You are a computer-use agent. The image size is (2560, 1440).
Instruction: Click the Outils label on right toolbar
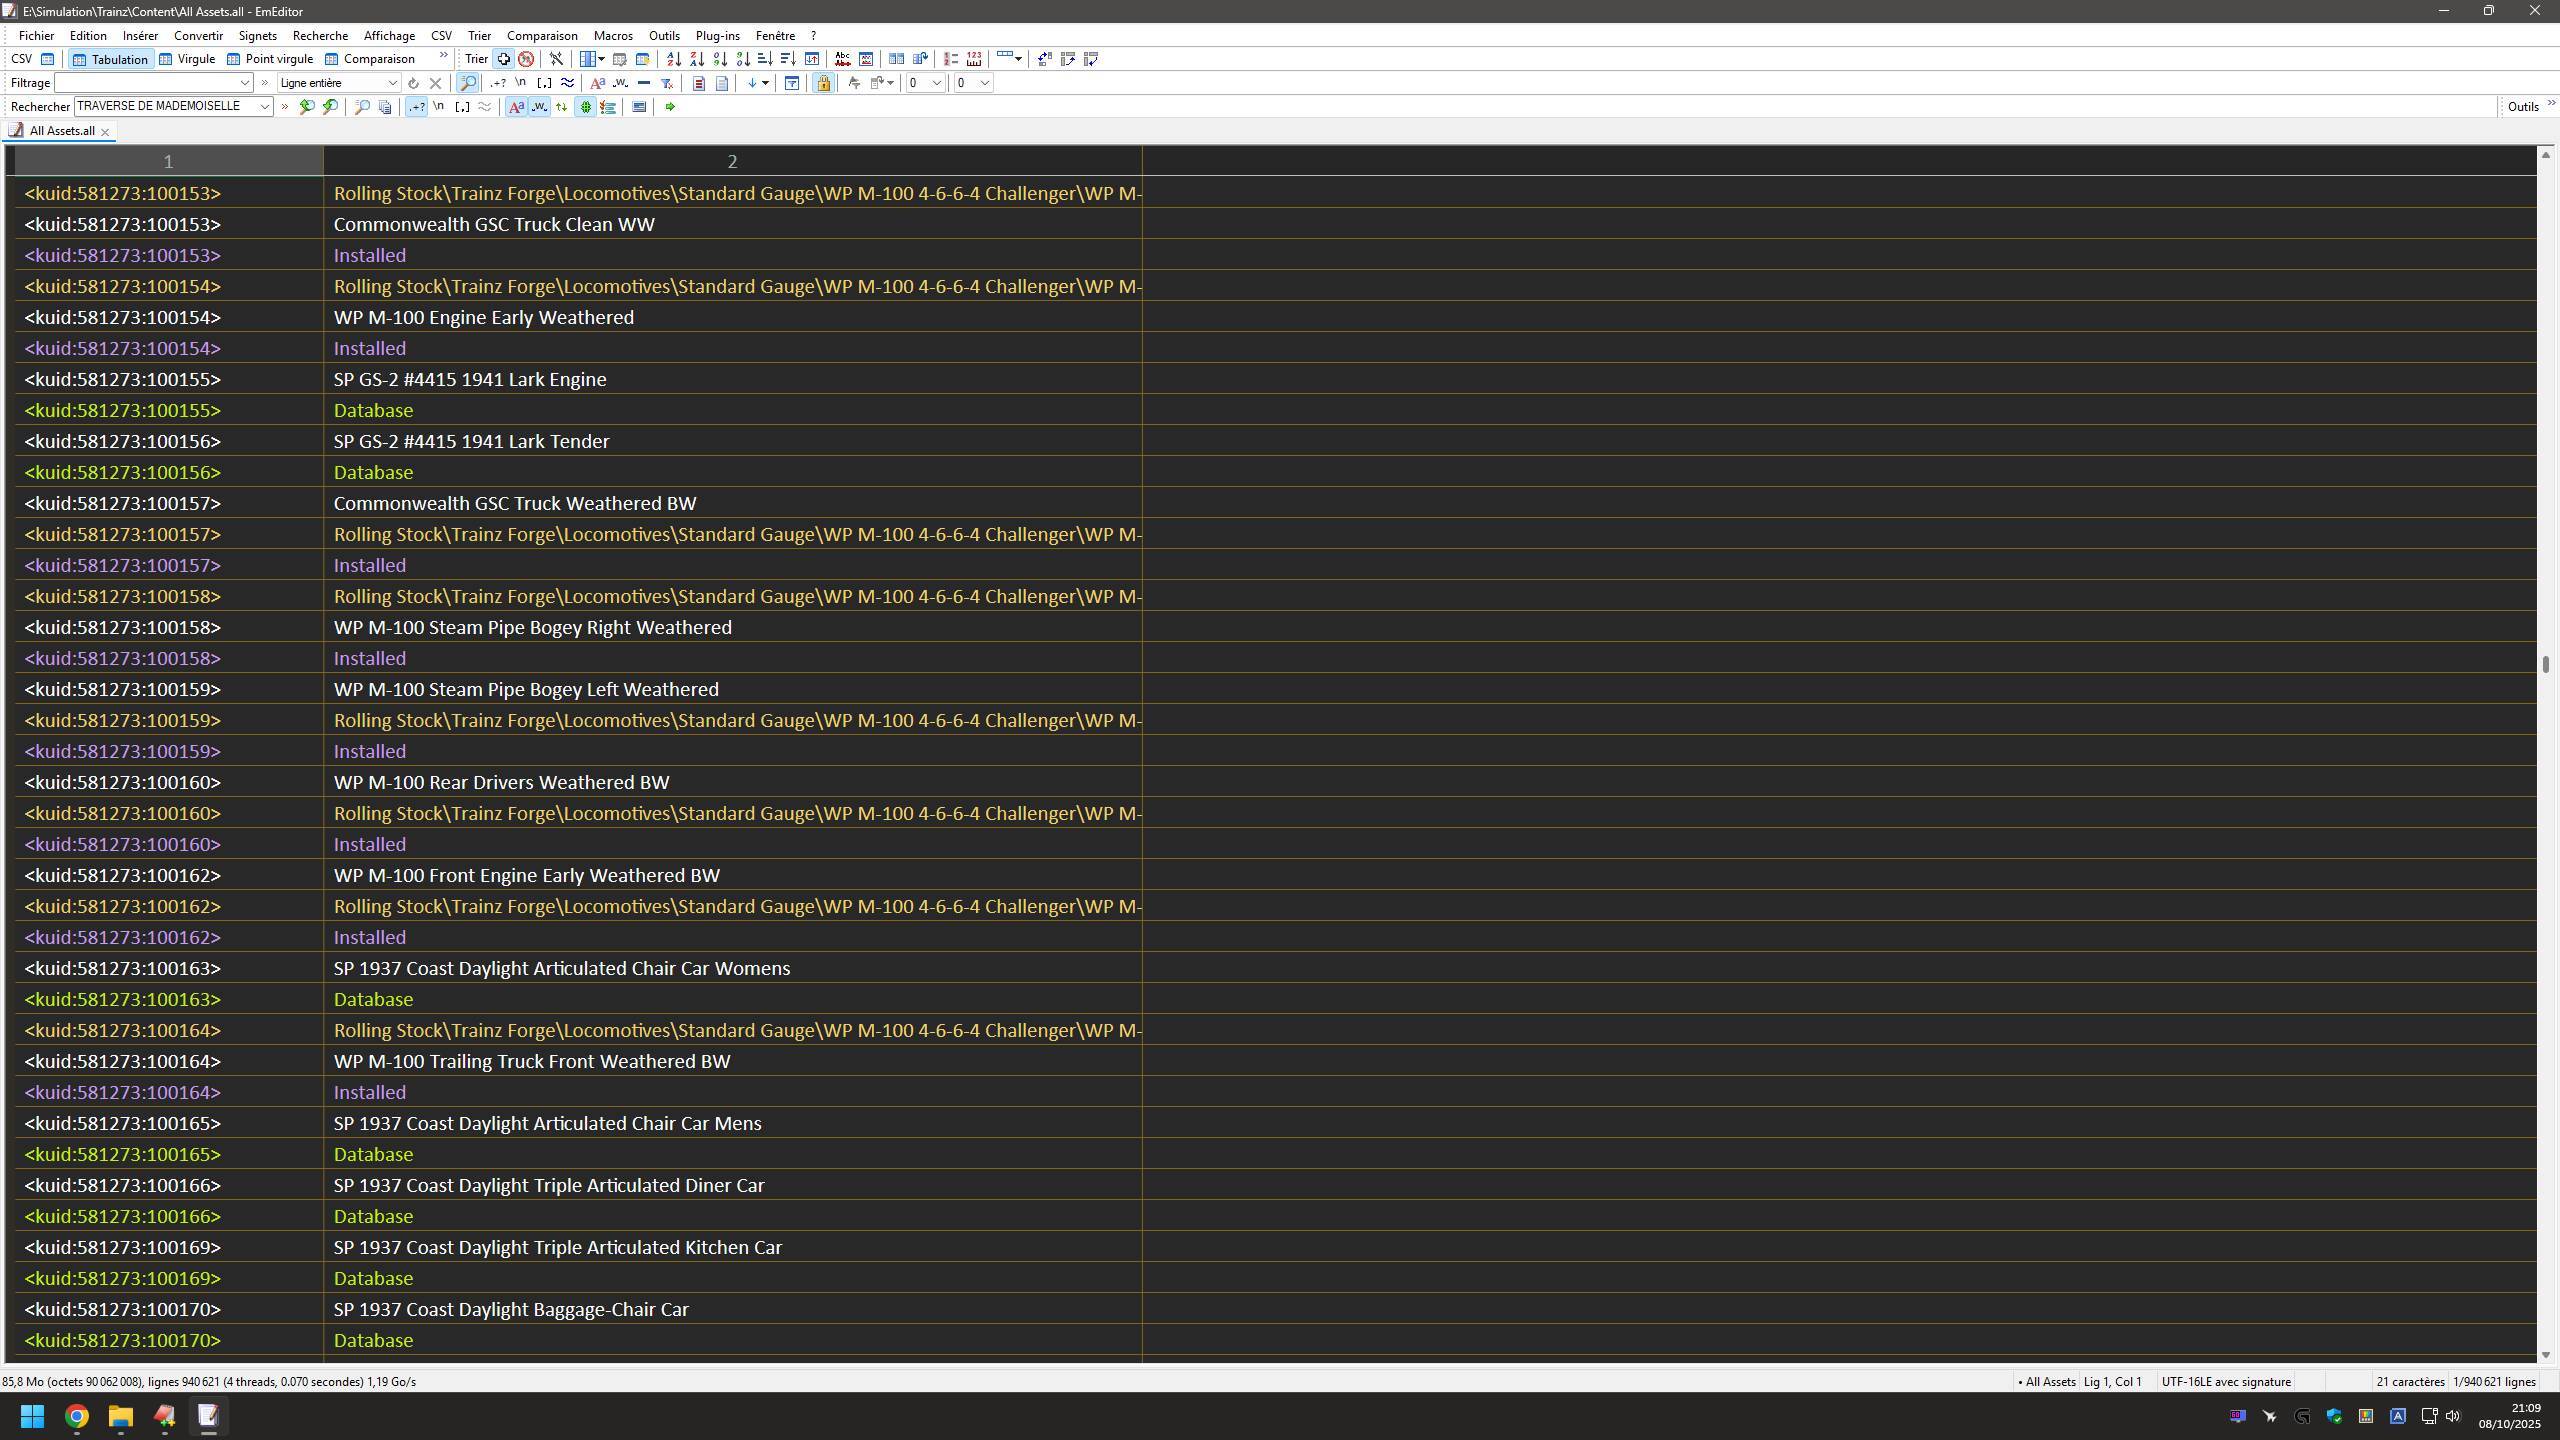coord(2522,107)
